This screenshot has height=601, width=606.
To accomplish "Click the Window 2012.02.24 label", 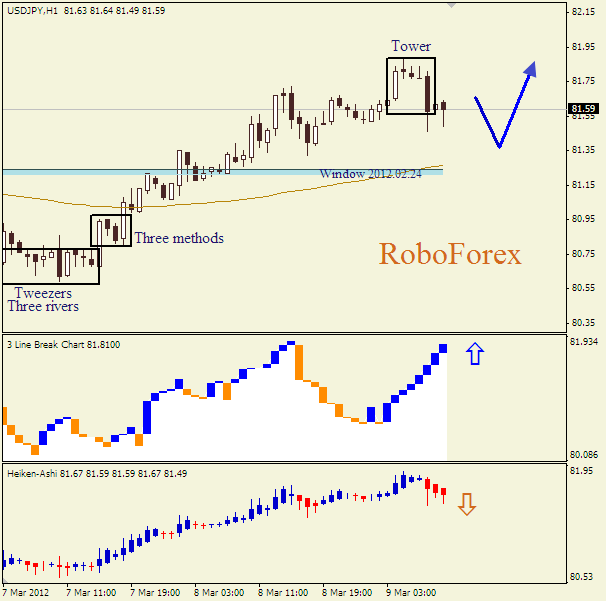I will click(370, 173).
